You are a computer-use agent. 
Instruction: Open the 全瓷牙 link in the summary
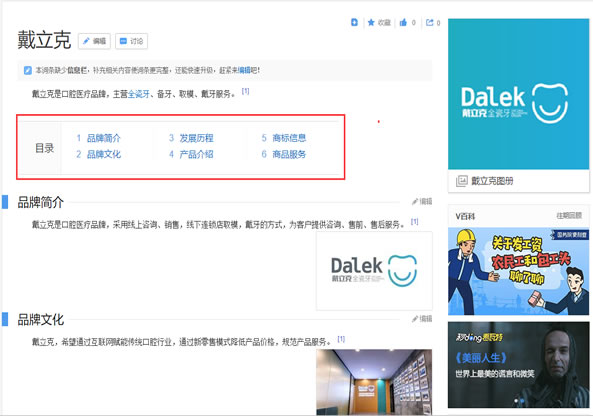click(139, 94)
